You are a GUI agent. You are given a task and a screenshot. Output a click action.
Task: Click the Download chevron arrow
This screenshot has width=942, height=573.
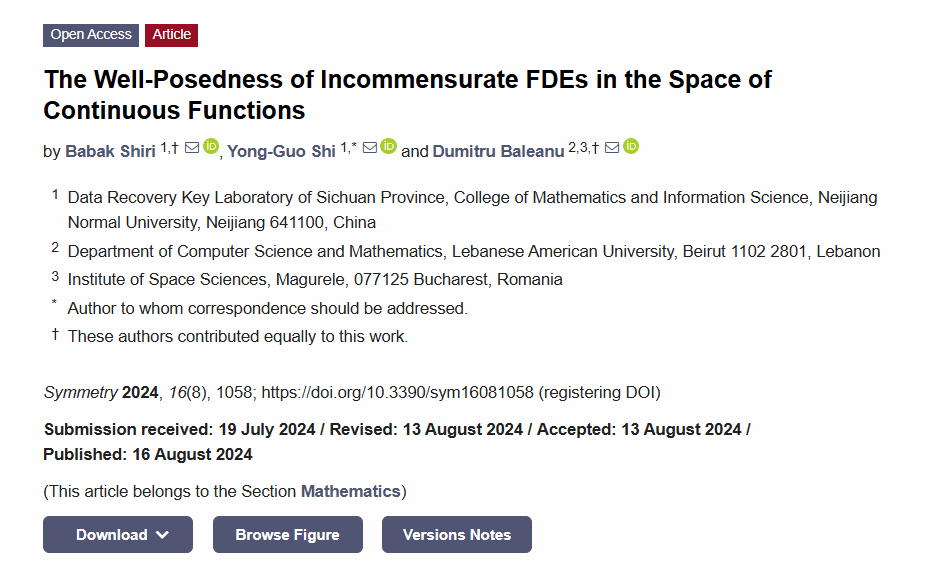point(162,535)
